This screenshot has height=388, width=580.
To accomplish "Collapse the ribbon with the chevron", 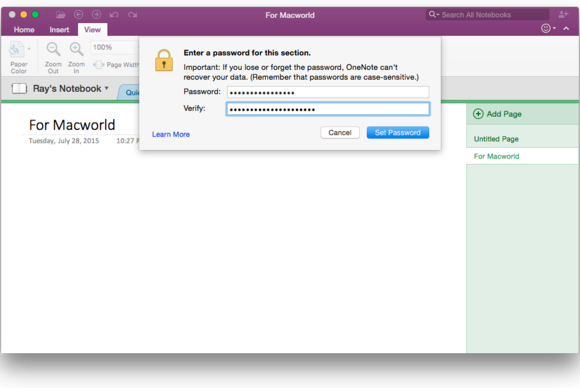I will pyautogui.click(x=566, y=28).
